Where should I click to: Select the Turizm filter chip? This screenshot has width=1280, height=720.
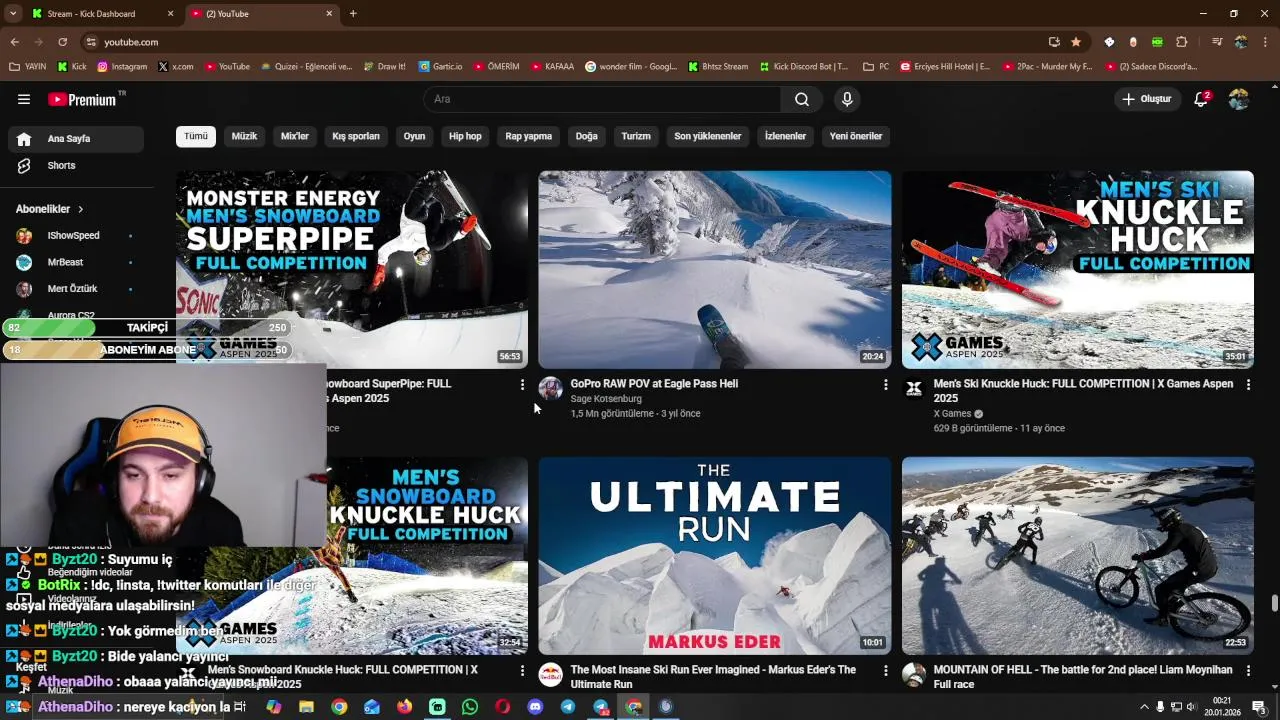coord(636,136)
